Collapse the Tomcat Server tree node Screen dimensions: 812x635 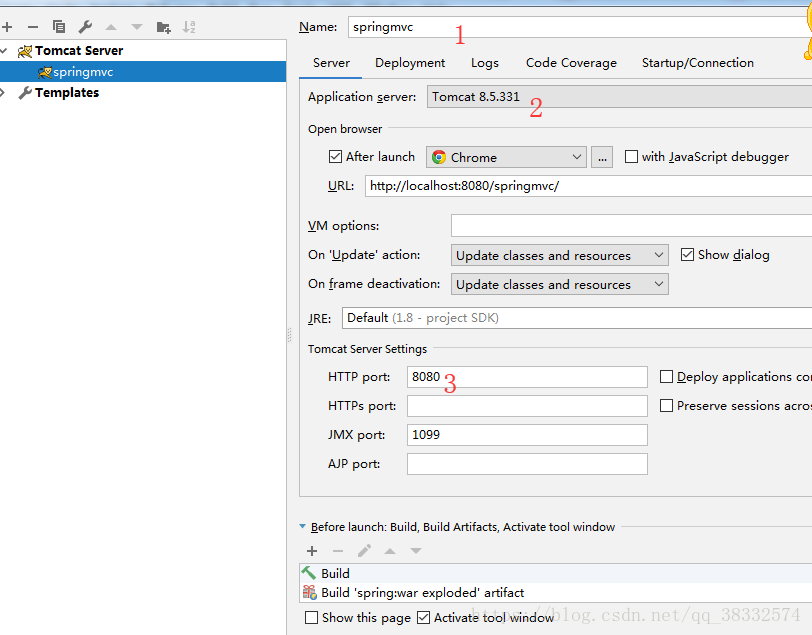click(4, 51)
